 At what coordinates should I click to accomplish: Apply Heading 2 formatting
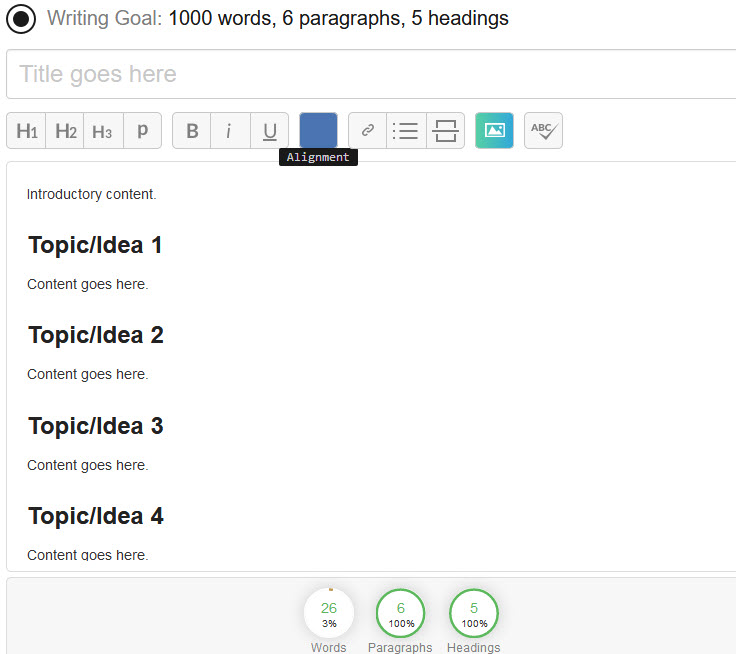coord(65,131)
